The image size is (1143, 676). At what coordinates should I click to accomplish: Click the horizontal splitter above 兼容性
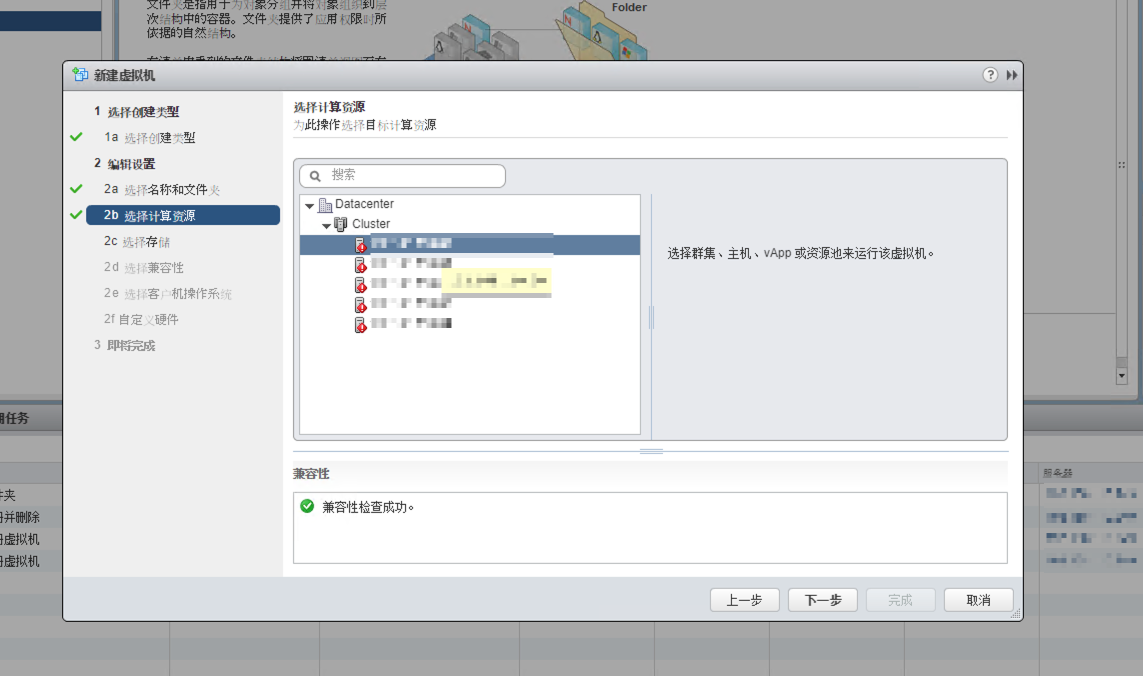(x=651, y=451)
